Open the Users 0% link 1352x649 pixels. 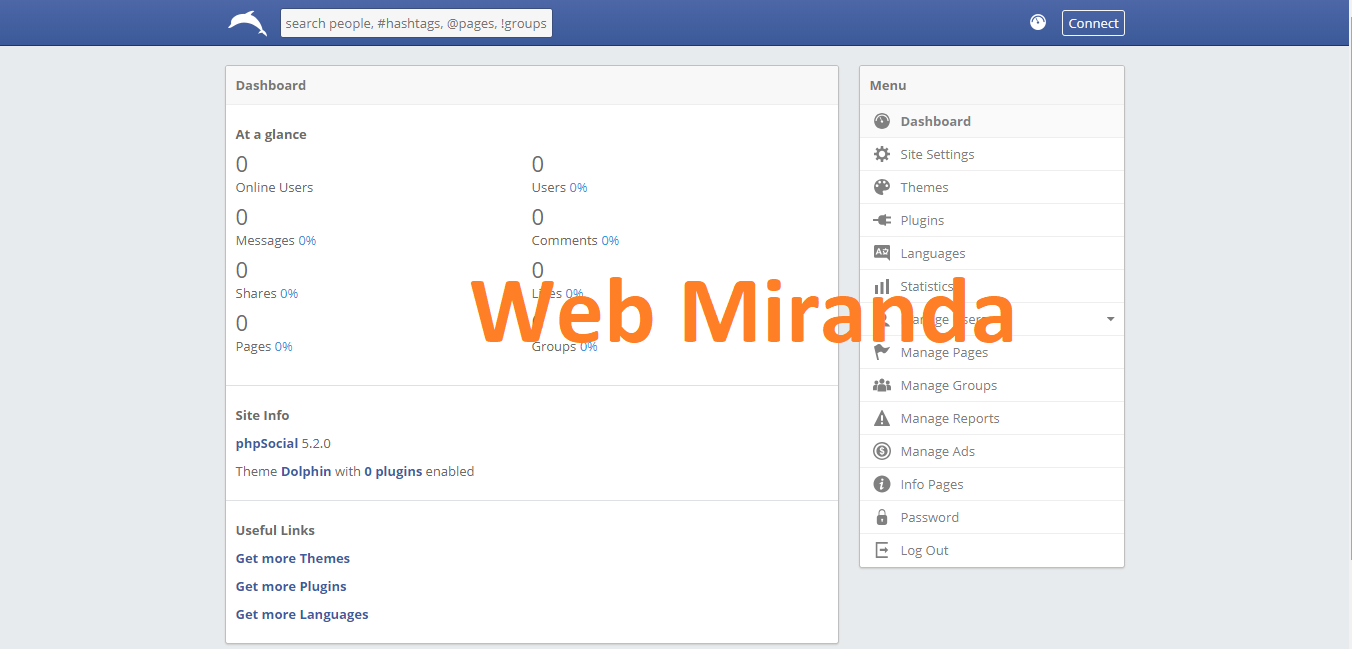coord(579,187)
